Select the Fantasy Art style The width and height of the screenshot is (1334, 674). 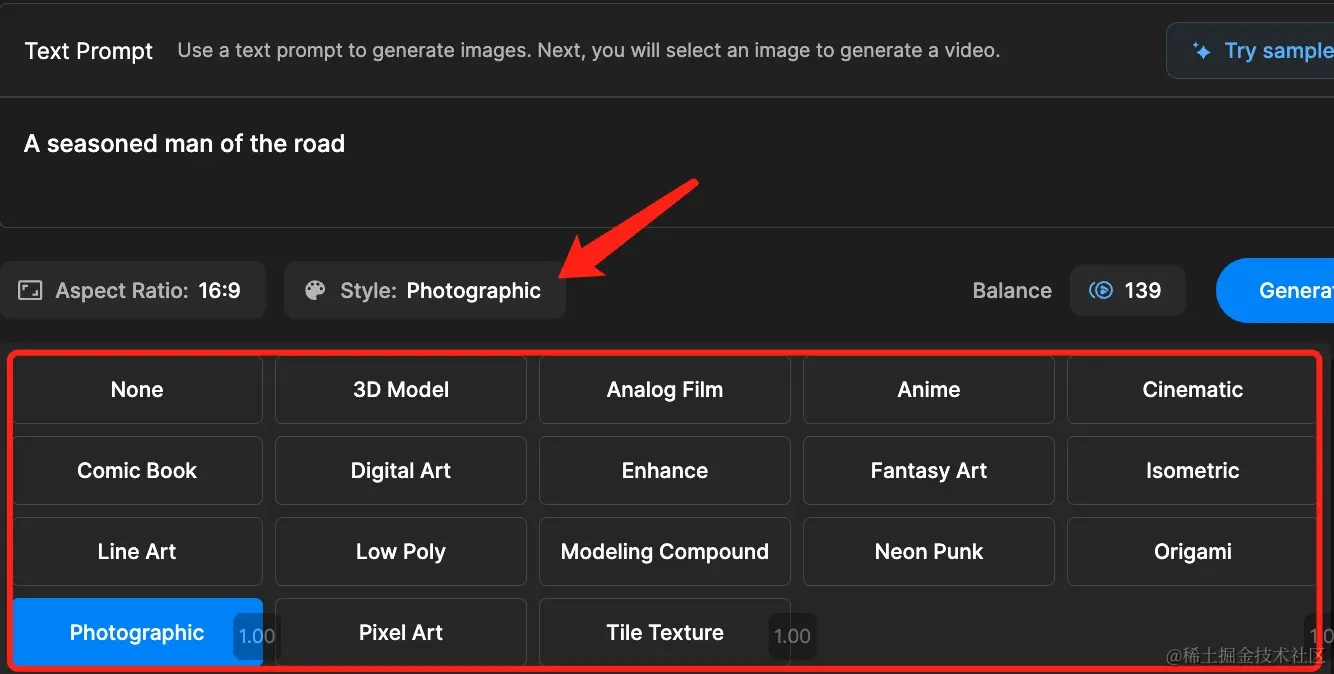929,471
